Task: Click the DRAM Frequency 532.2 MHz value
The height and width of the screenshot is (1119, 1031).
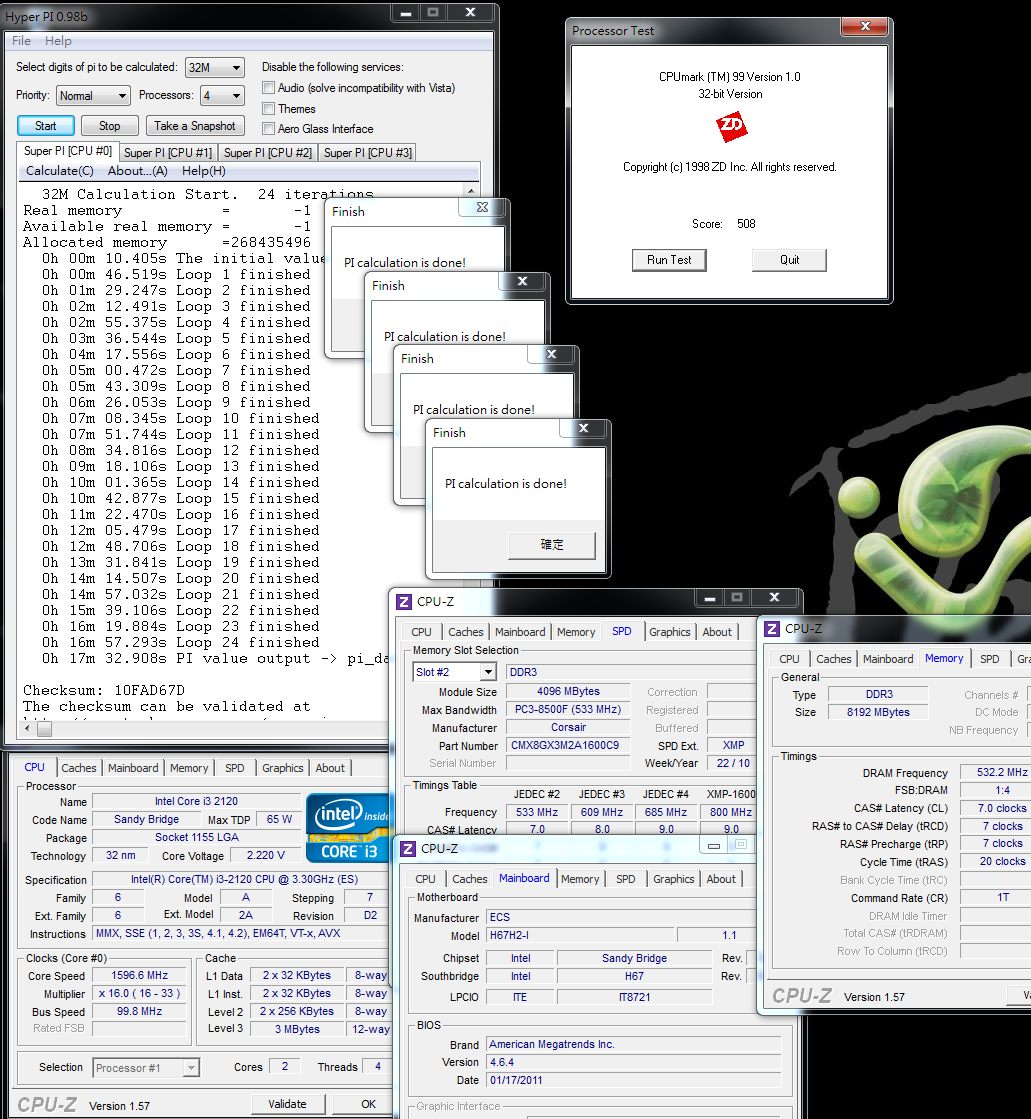Action: (x=995, y=773)
